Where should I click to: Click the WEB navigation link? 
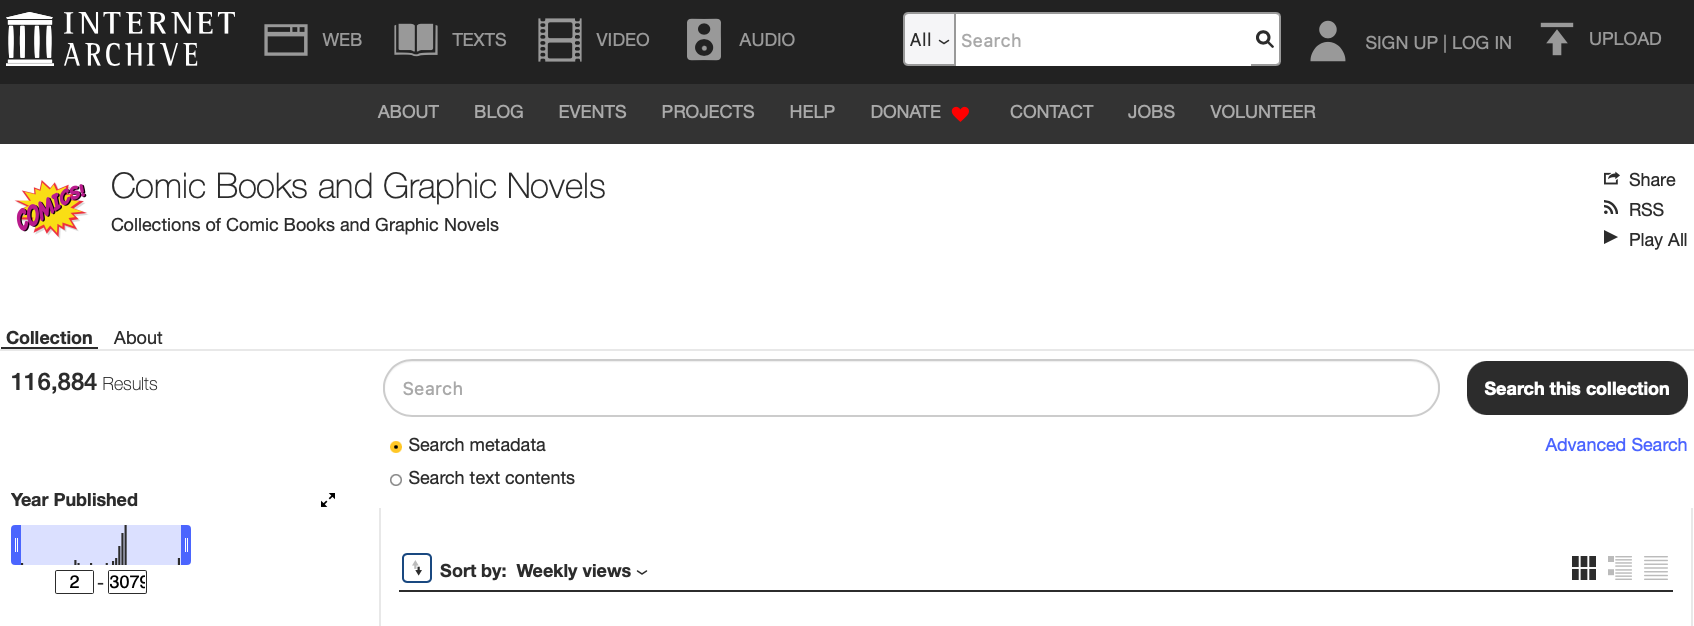[x=342, y=40]
